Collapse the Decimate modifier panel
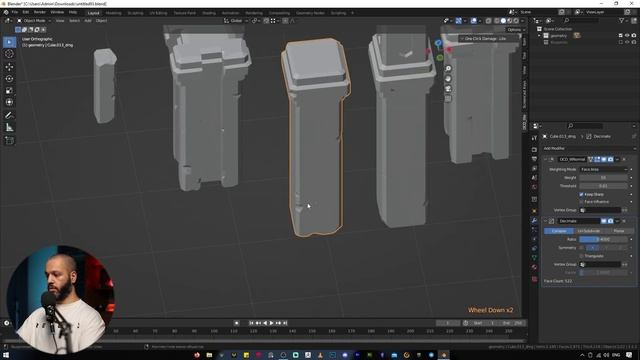640x360 pixels. pyautogui.click(x=546, y=221)
